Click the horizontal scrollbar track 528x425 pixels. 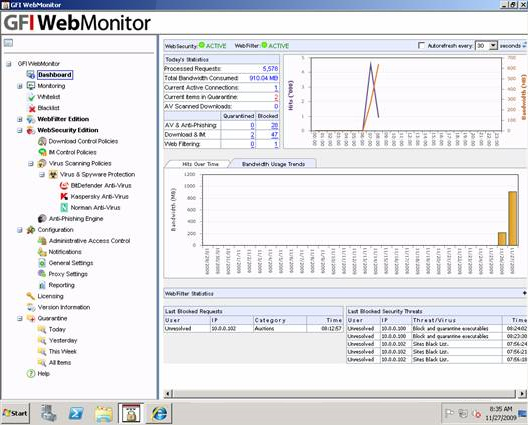coord(344,393)
